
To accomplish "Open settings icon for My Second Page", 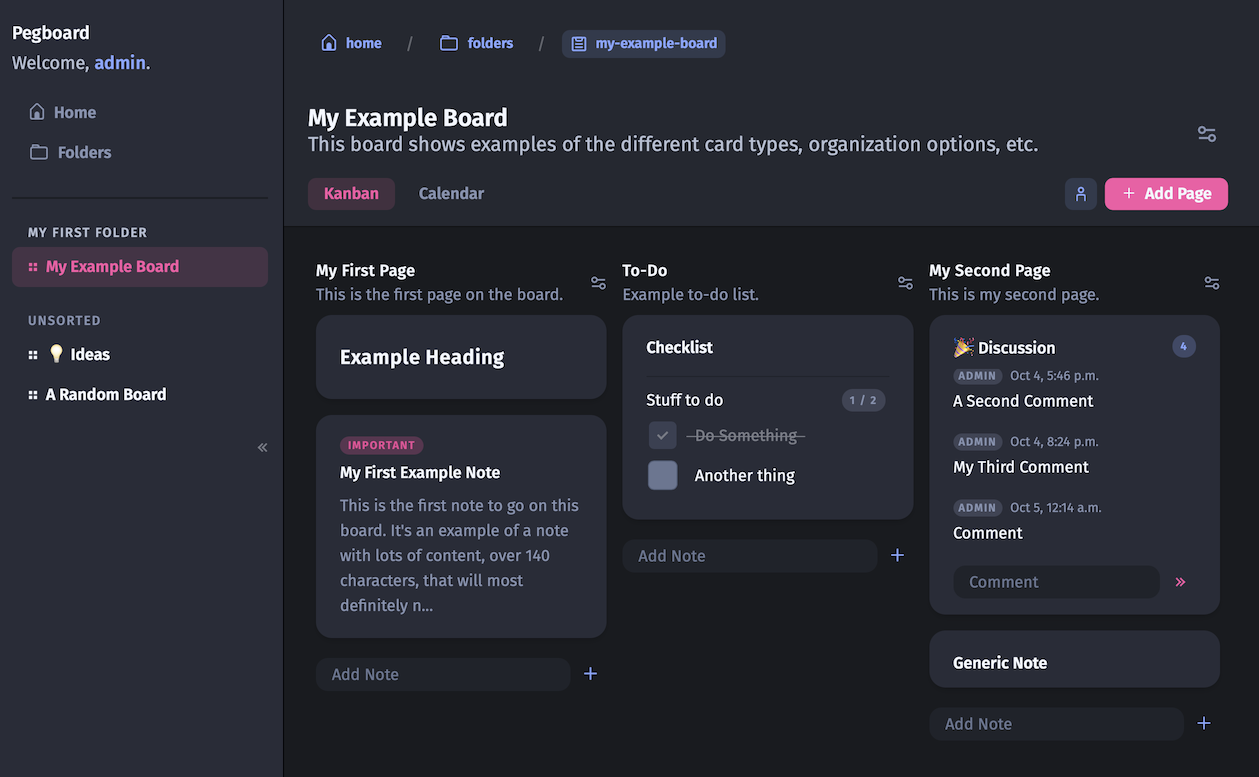I will 1211,283.
